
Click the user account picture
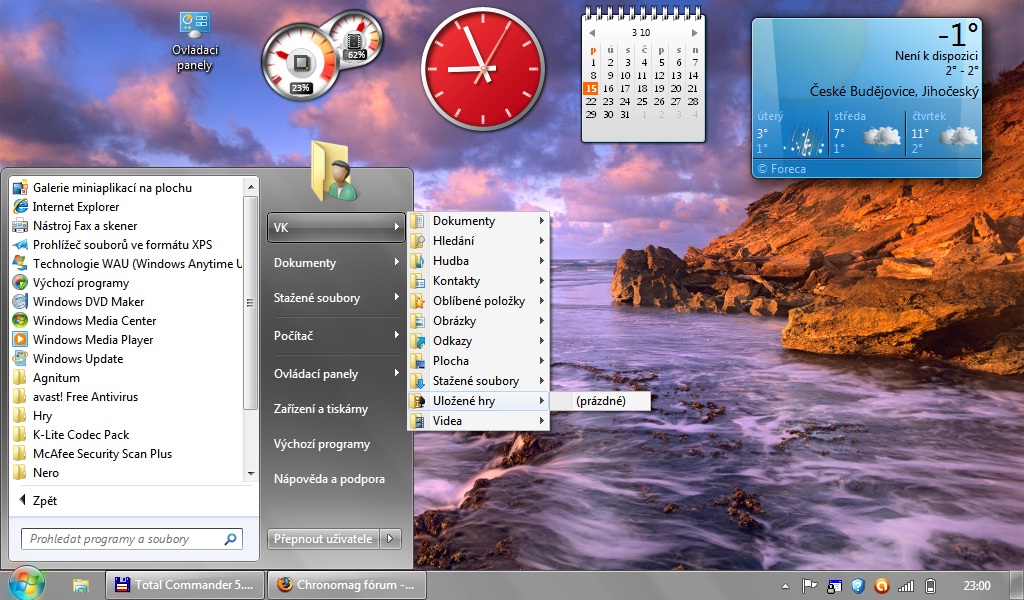334,172
